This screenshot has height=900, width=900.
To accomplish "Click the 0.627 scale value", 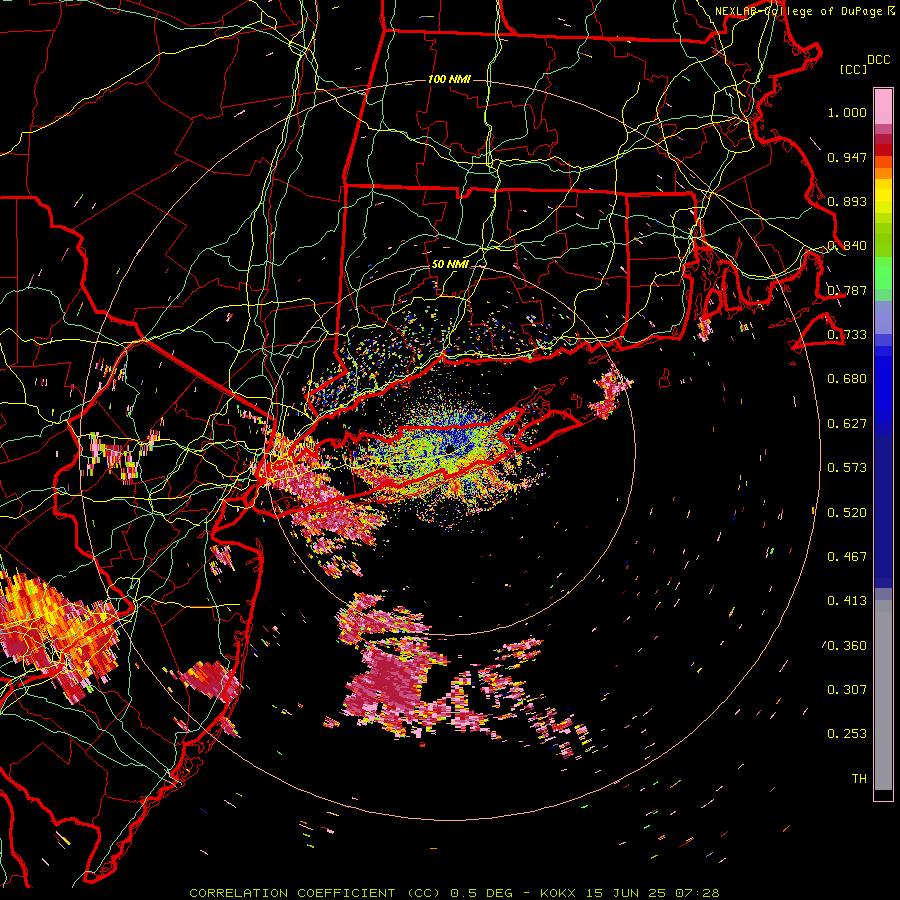I will tap(847, 424).
